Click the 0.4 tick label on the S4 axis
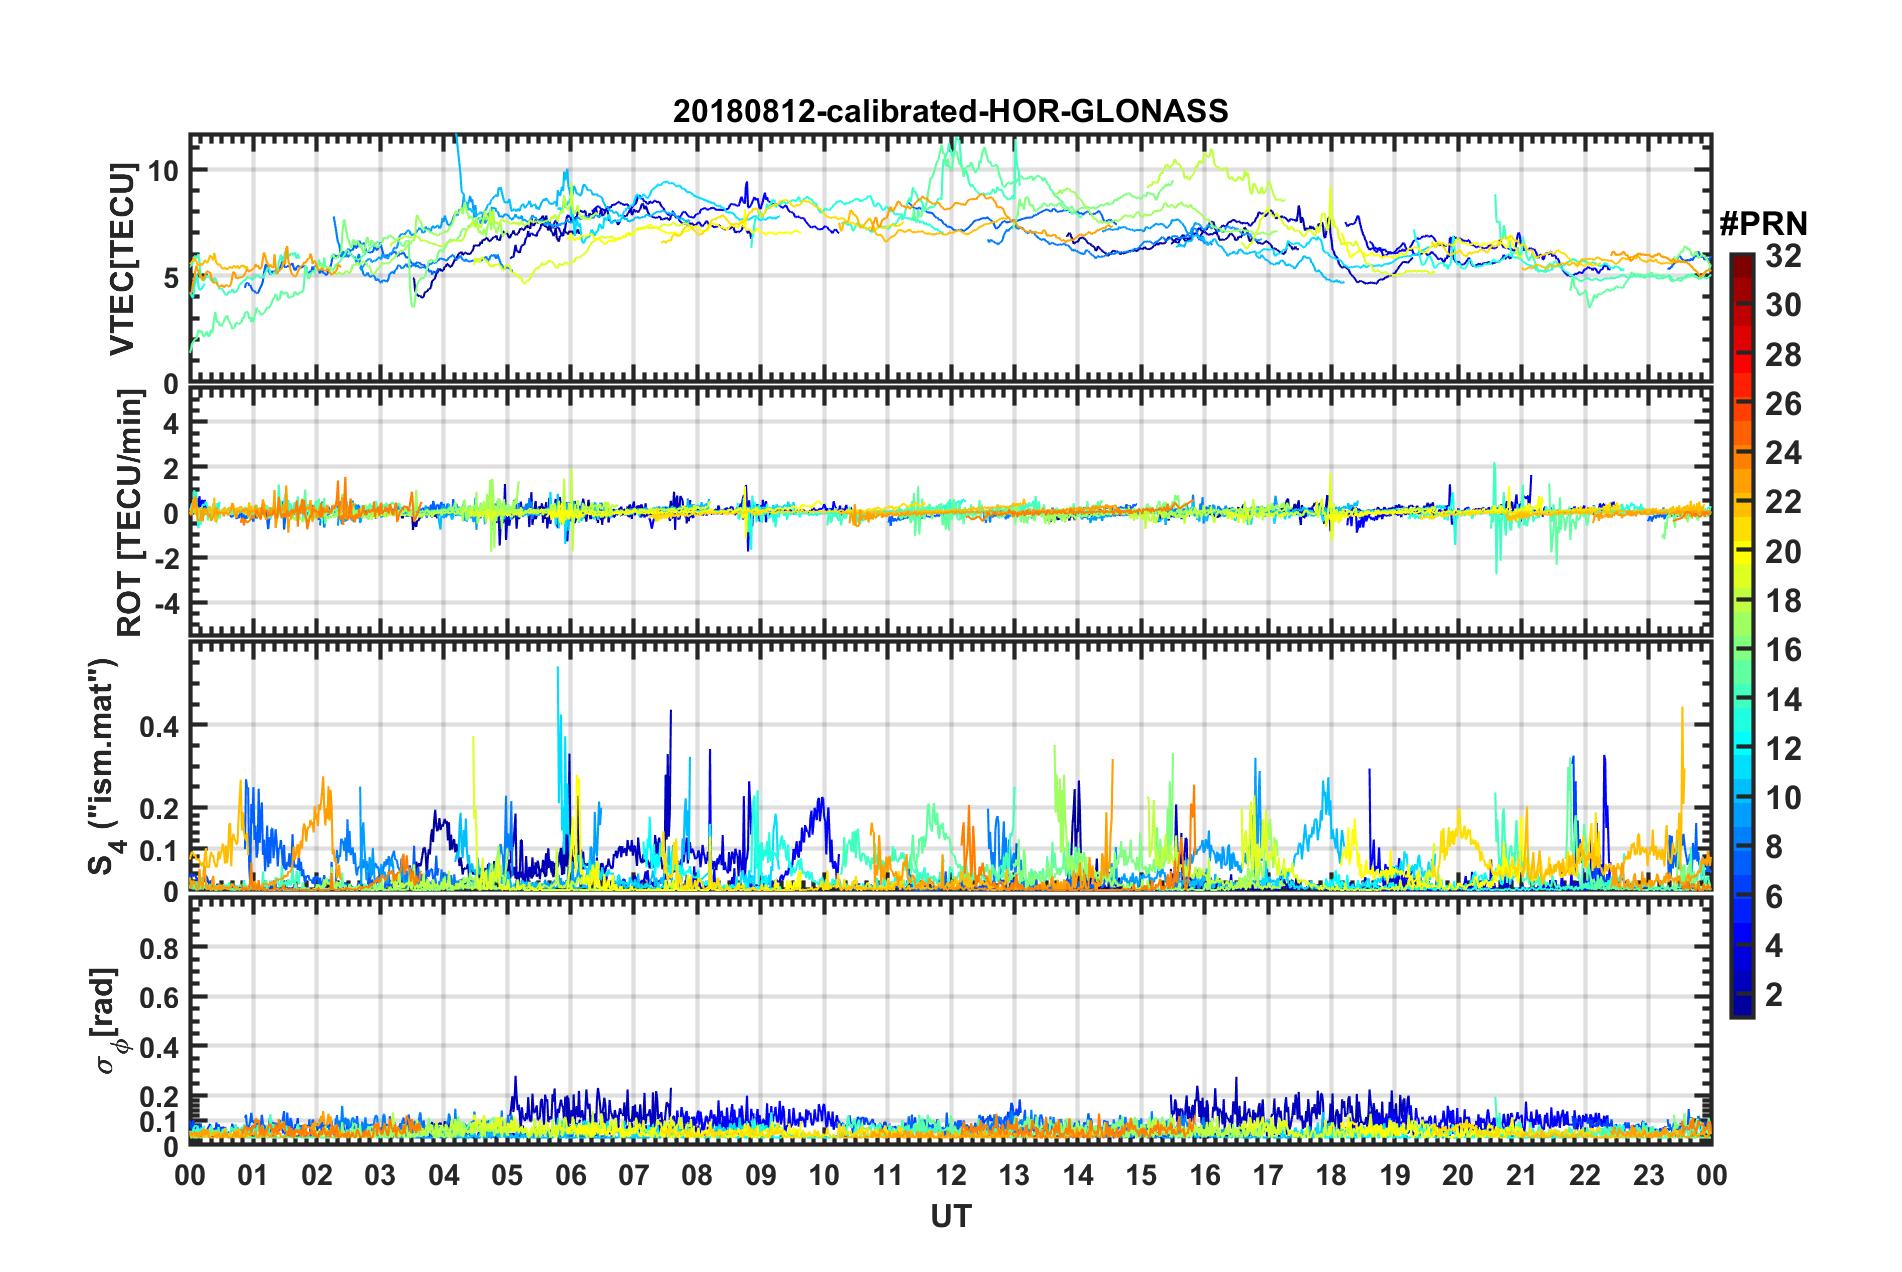The width and height of the screenshot is (1902, 1272). pyautogui.click(x=159, y=725)
